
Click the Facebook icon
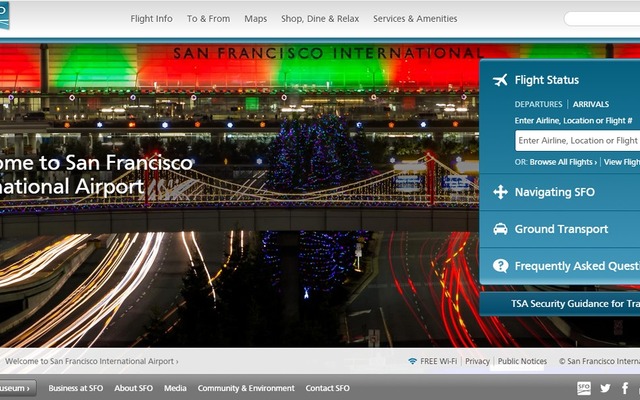pyautogui.click(x=625, y=388)
